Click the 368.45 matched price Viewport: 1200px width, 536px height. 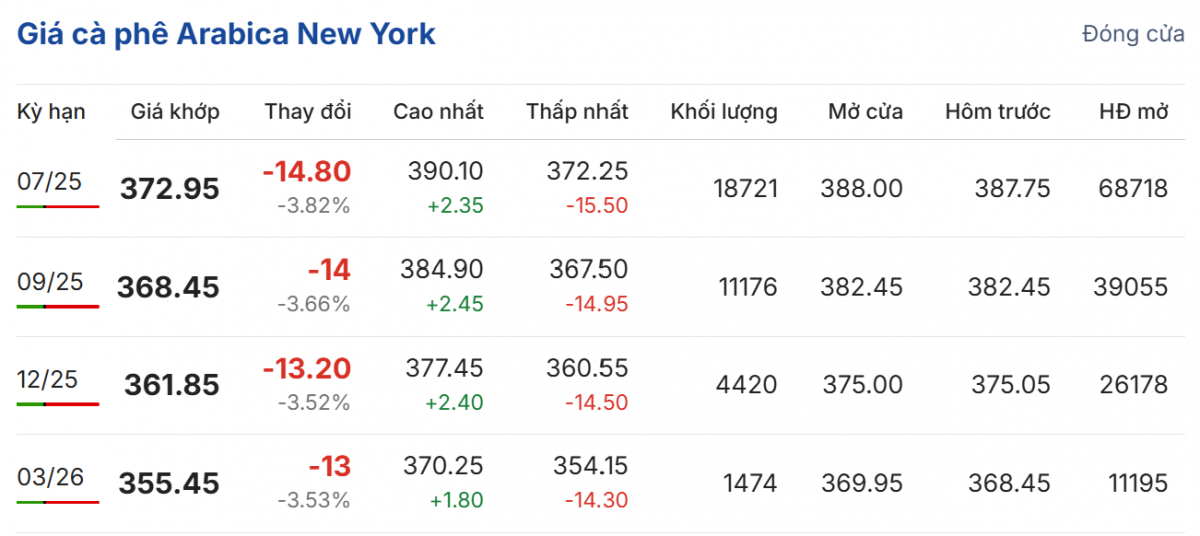pyautogui.click(x=168, y=287)
